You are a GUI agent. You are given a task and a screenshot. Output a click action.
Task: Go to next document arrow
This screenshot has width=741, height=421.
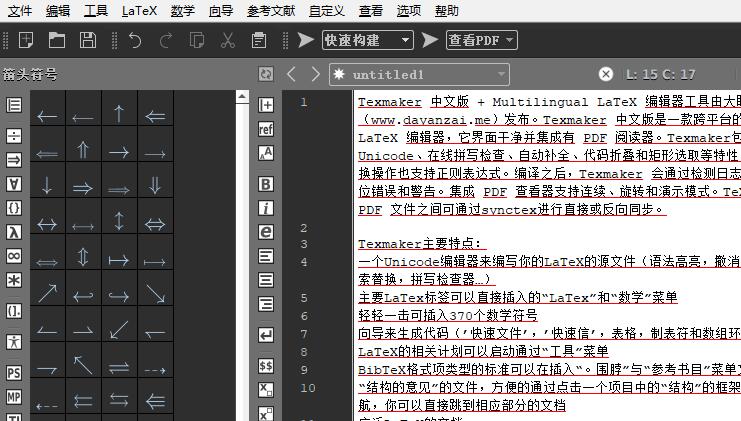coord(315,74)
